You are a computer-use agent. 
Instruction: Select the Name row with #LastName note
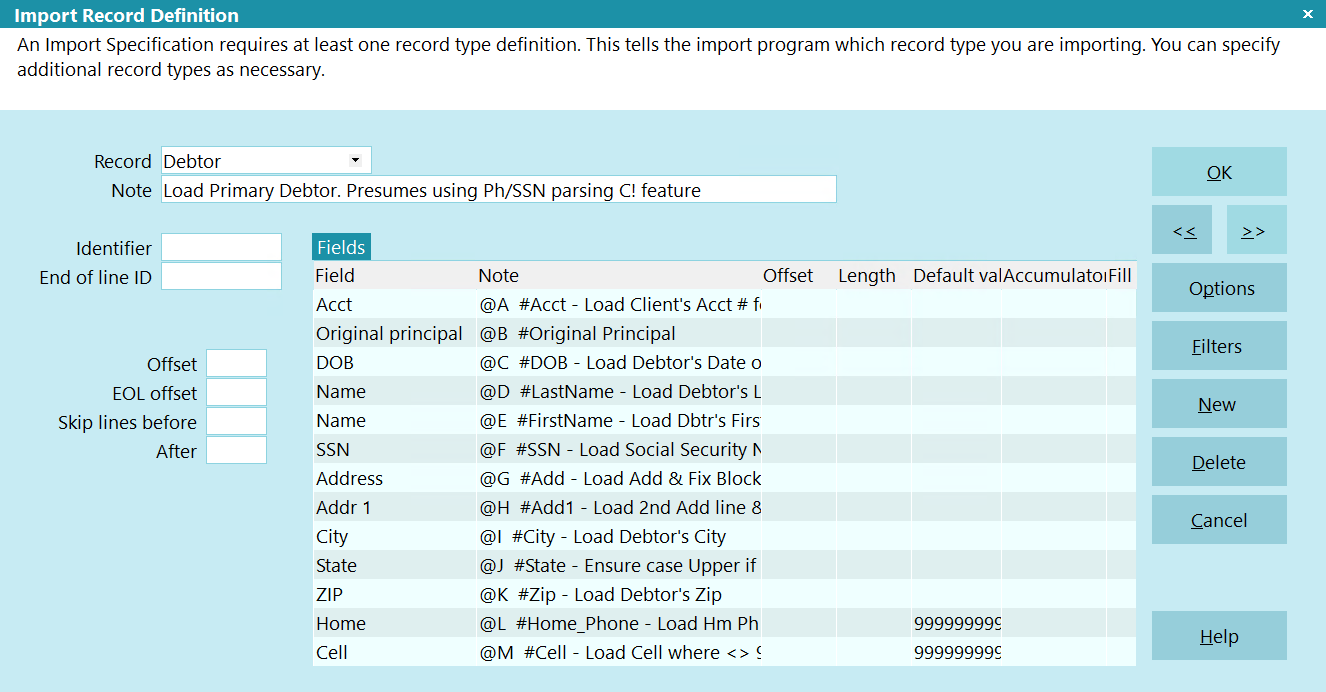(x=724, y=391)
